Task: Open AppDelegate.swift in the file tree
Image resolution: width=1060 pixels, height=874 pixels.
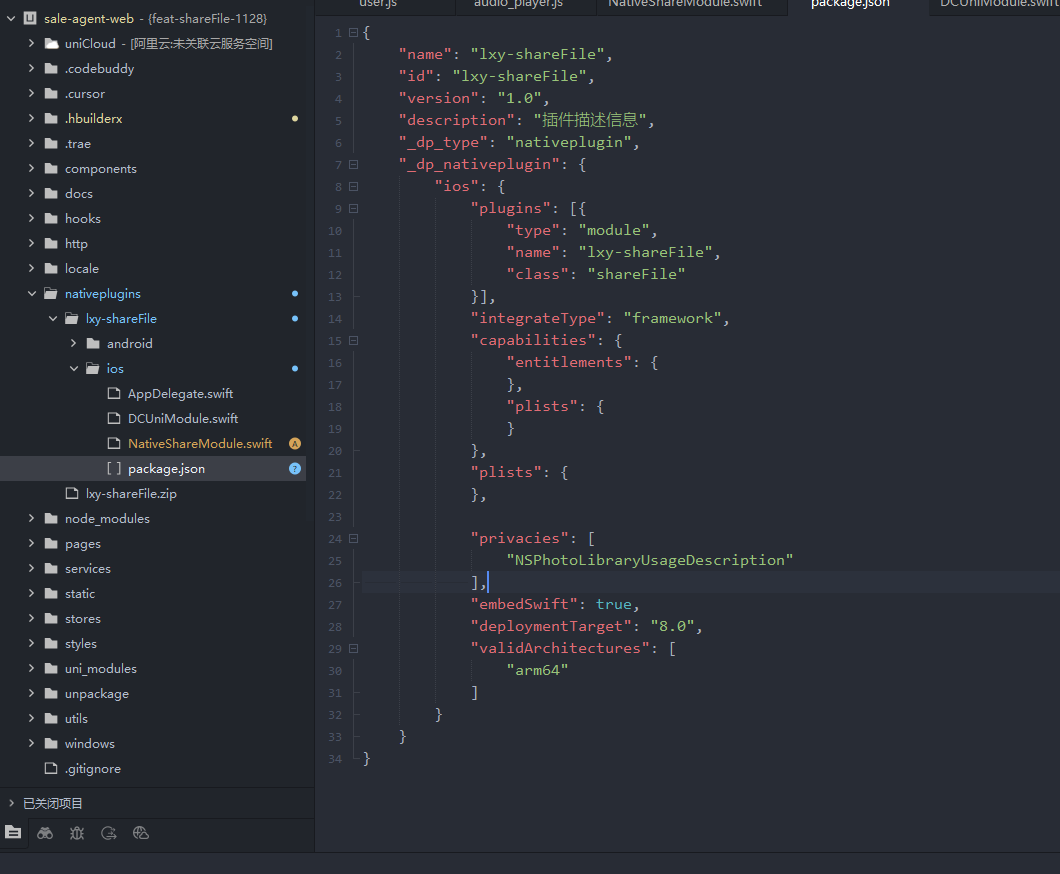Action: coord(180,393)
